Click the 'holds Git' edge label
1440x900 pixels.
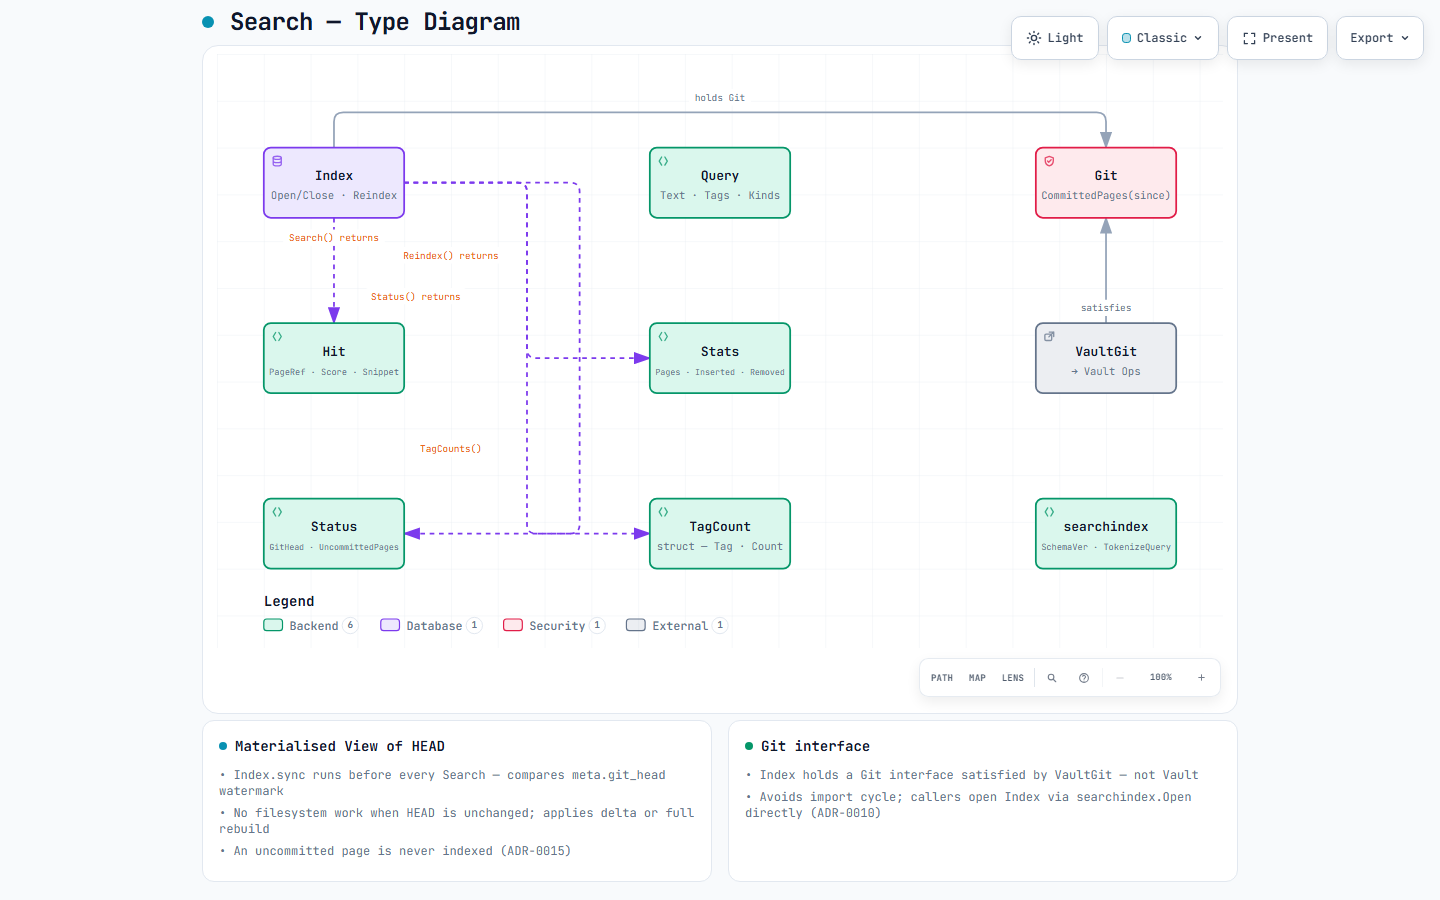click(x=720, y=98)
